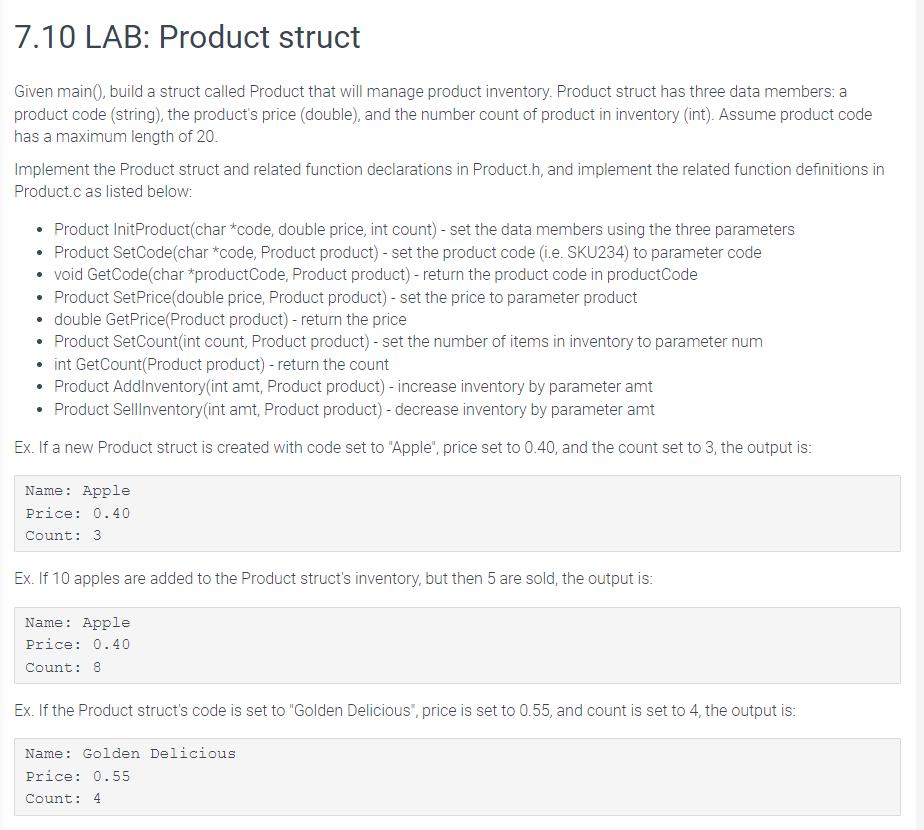The image size is (924, 830).
Task: Click the paragraph mentioning Product.h and Product.c
Action: pos(449,180)
